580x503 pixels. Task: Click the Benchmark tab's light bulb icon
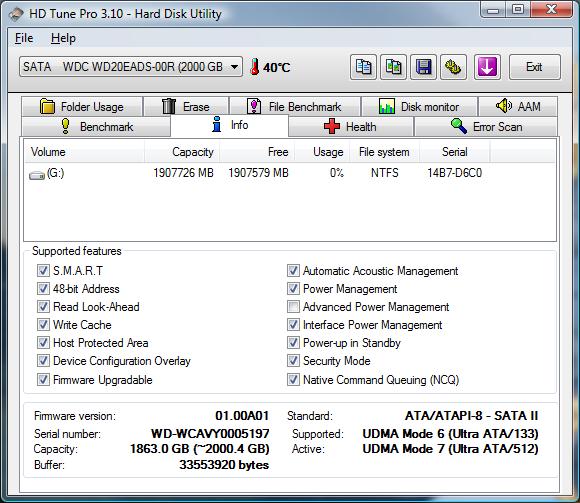(65, 126)
